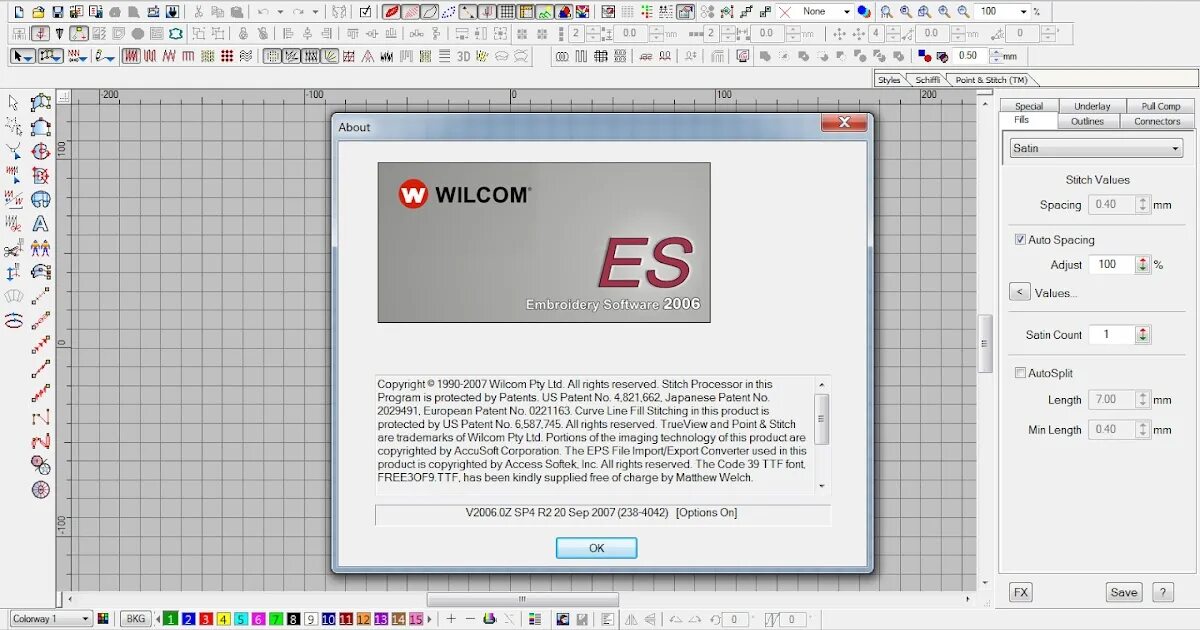Select the Schiffli panel tab
This screenshot has width=1200, height=630.
(927, 80)
